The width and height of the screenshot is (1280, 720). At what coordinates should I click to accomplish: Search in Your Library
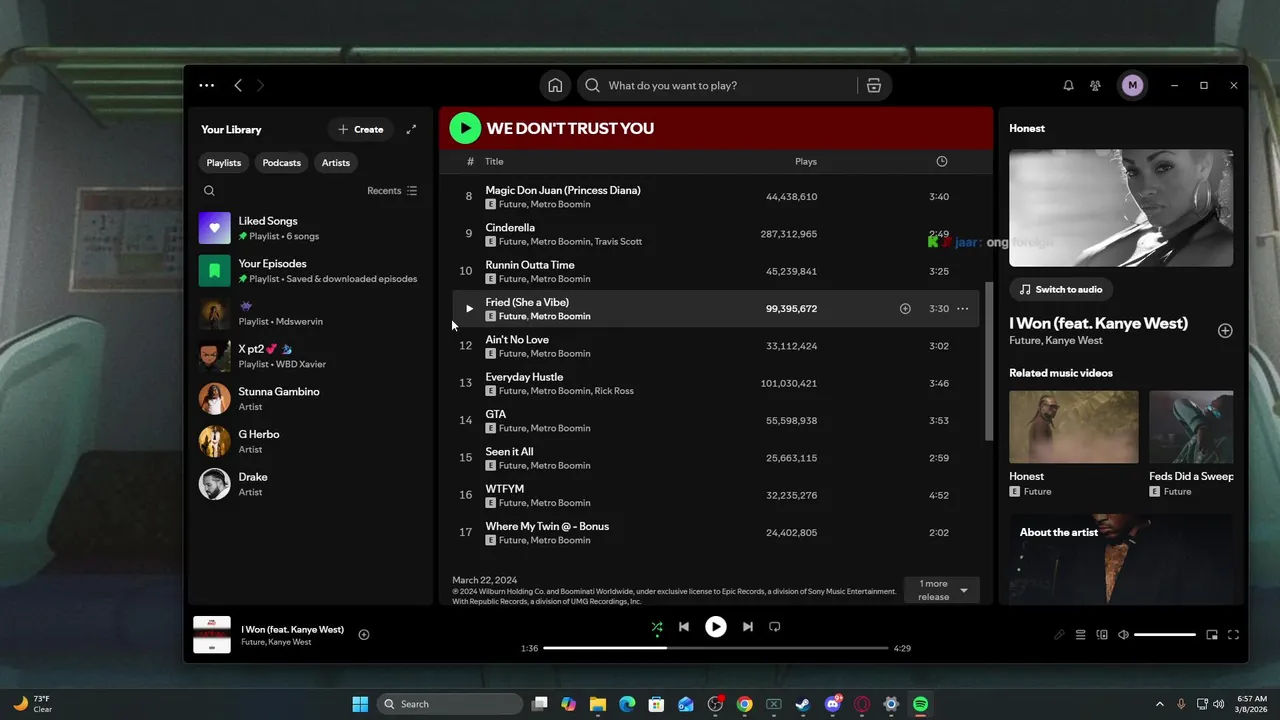(209, 191)
